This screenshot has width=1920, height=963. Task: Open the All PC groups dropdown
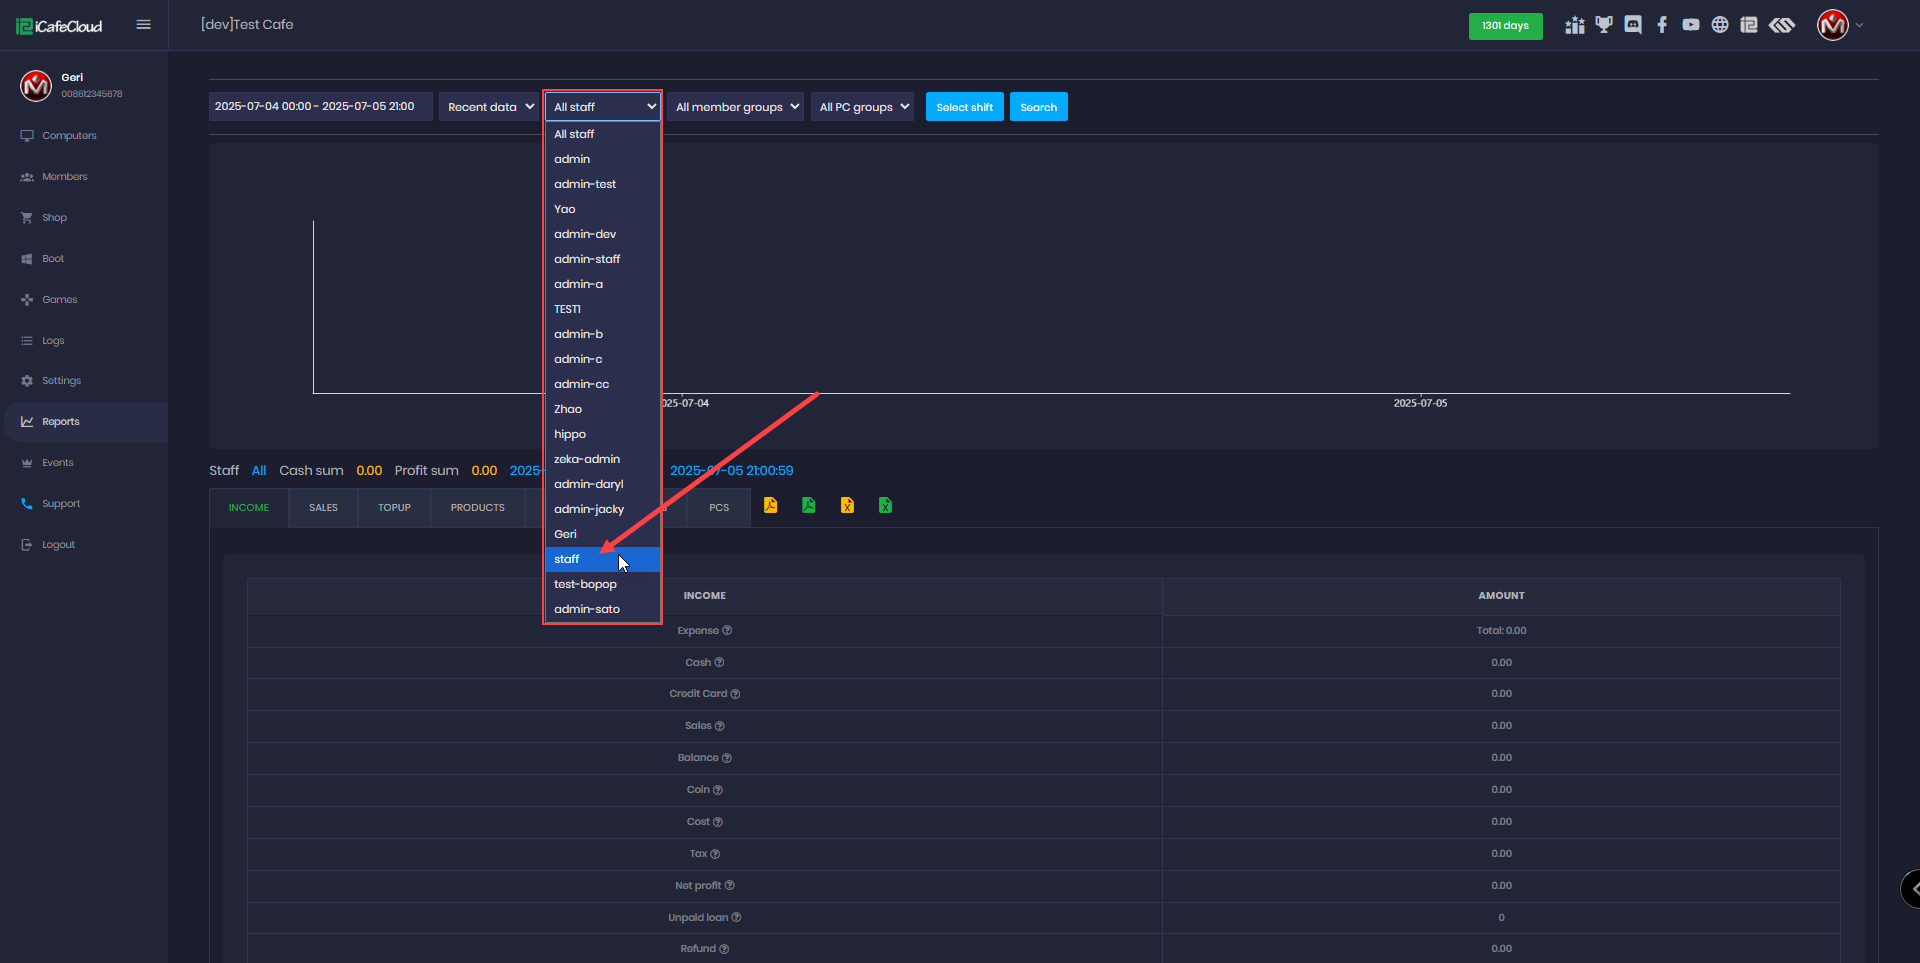tap(863, 107)
